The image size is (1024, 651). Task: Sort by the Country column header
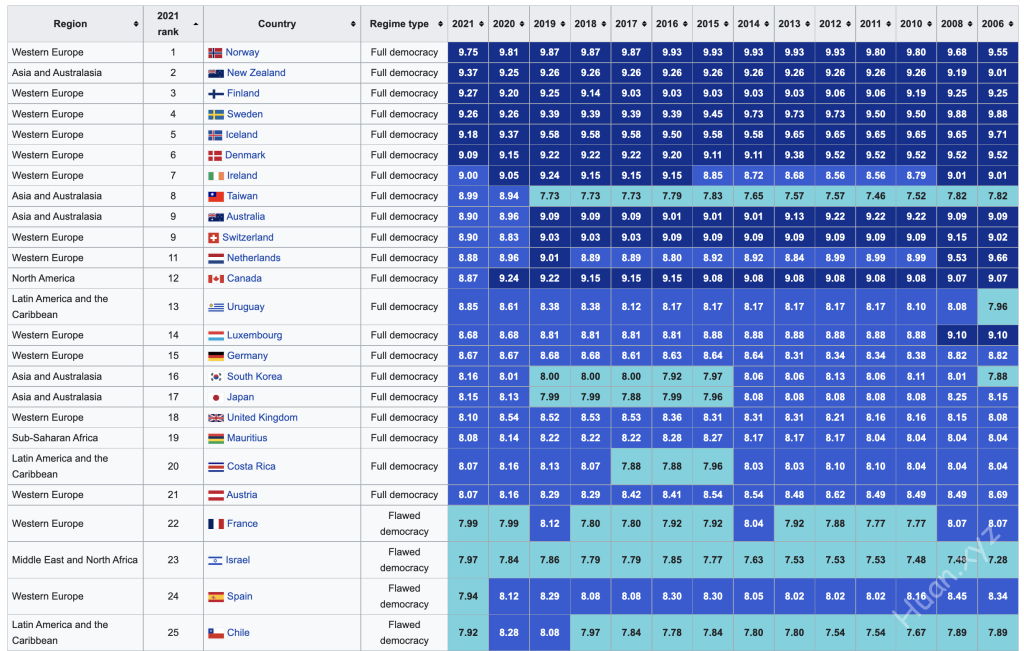281,24
